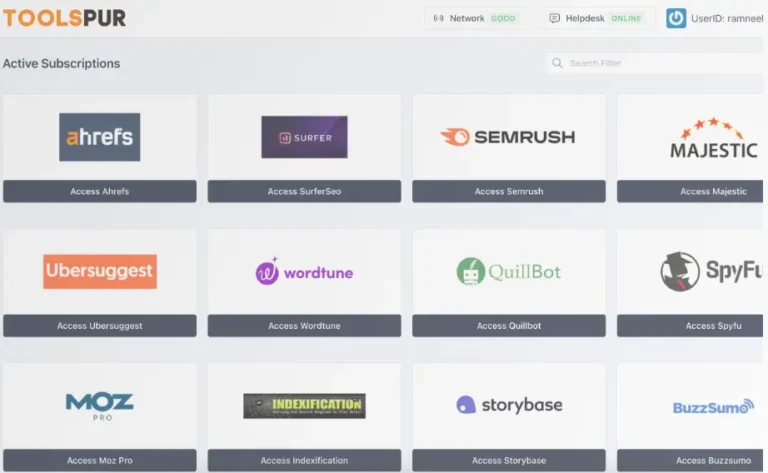The image size is (768, 473).
Task: Launch Access Semrush
Action: pos(509,191)
